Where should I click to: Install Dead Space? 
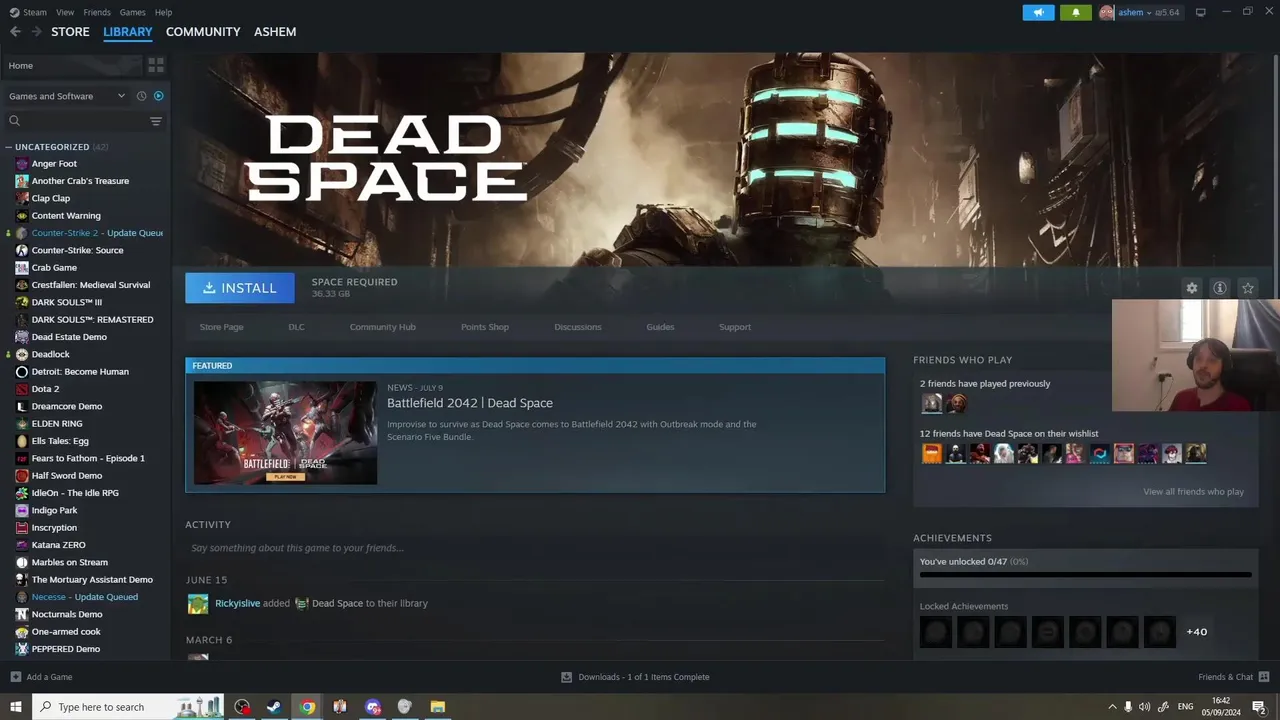(x=240, y=288)
